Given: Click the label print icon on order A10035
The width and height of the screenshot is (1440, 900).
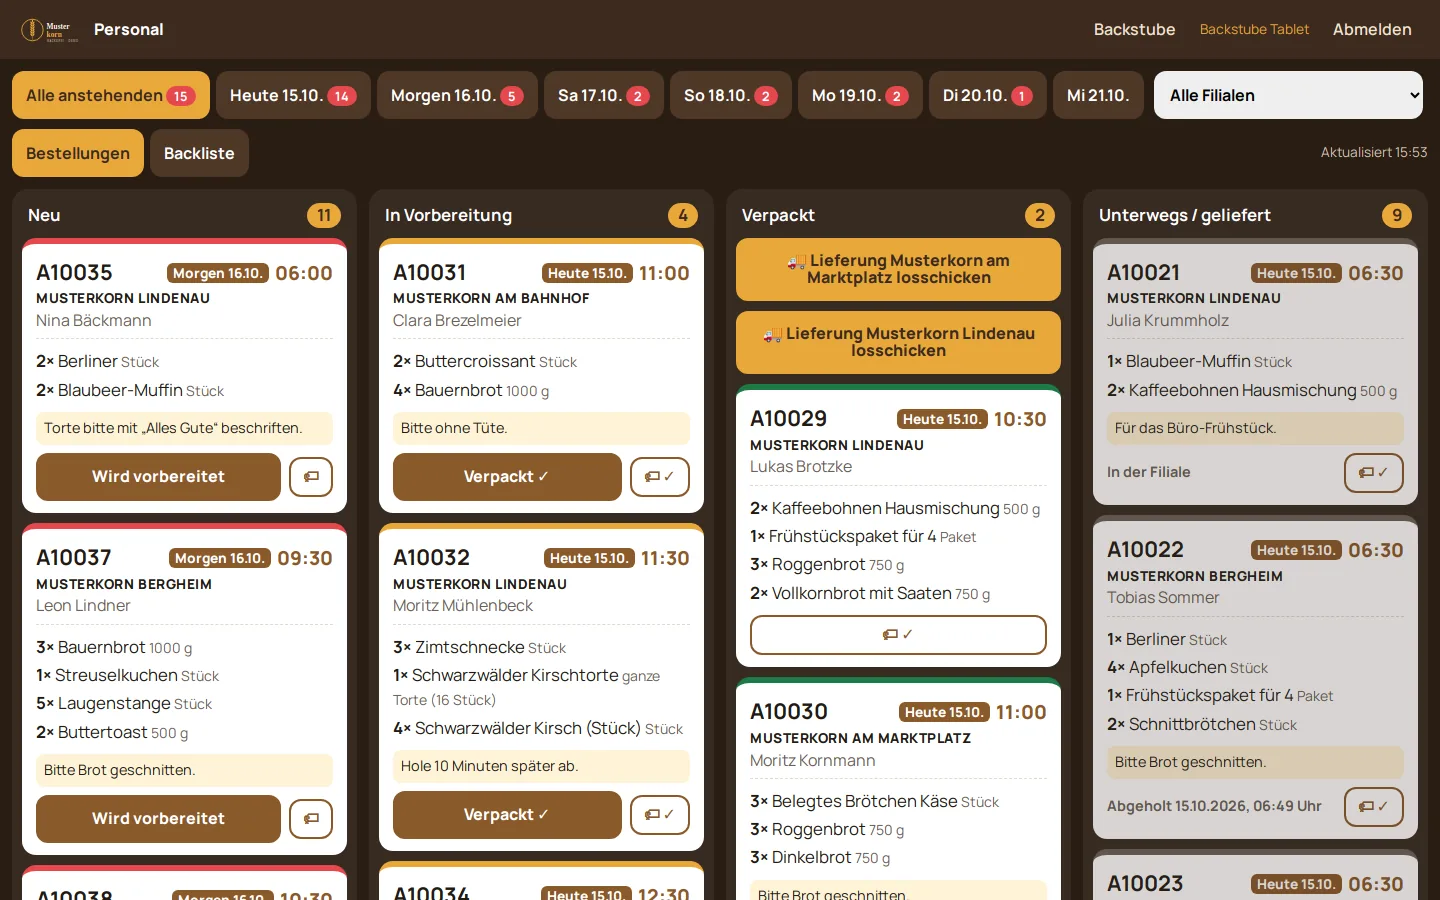Looking at the screenshot, I should (311, 477).
